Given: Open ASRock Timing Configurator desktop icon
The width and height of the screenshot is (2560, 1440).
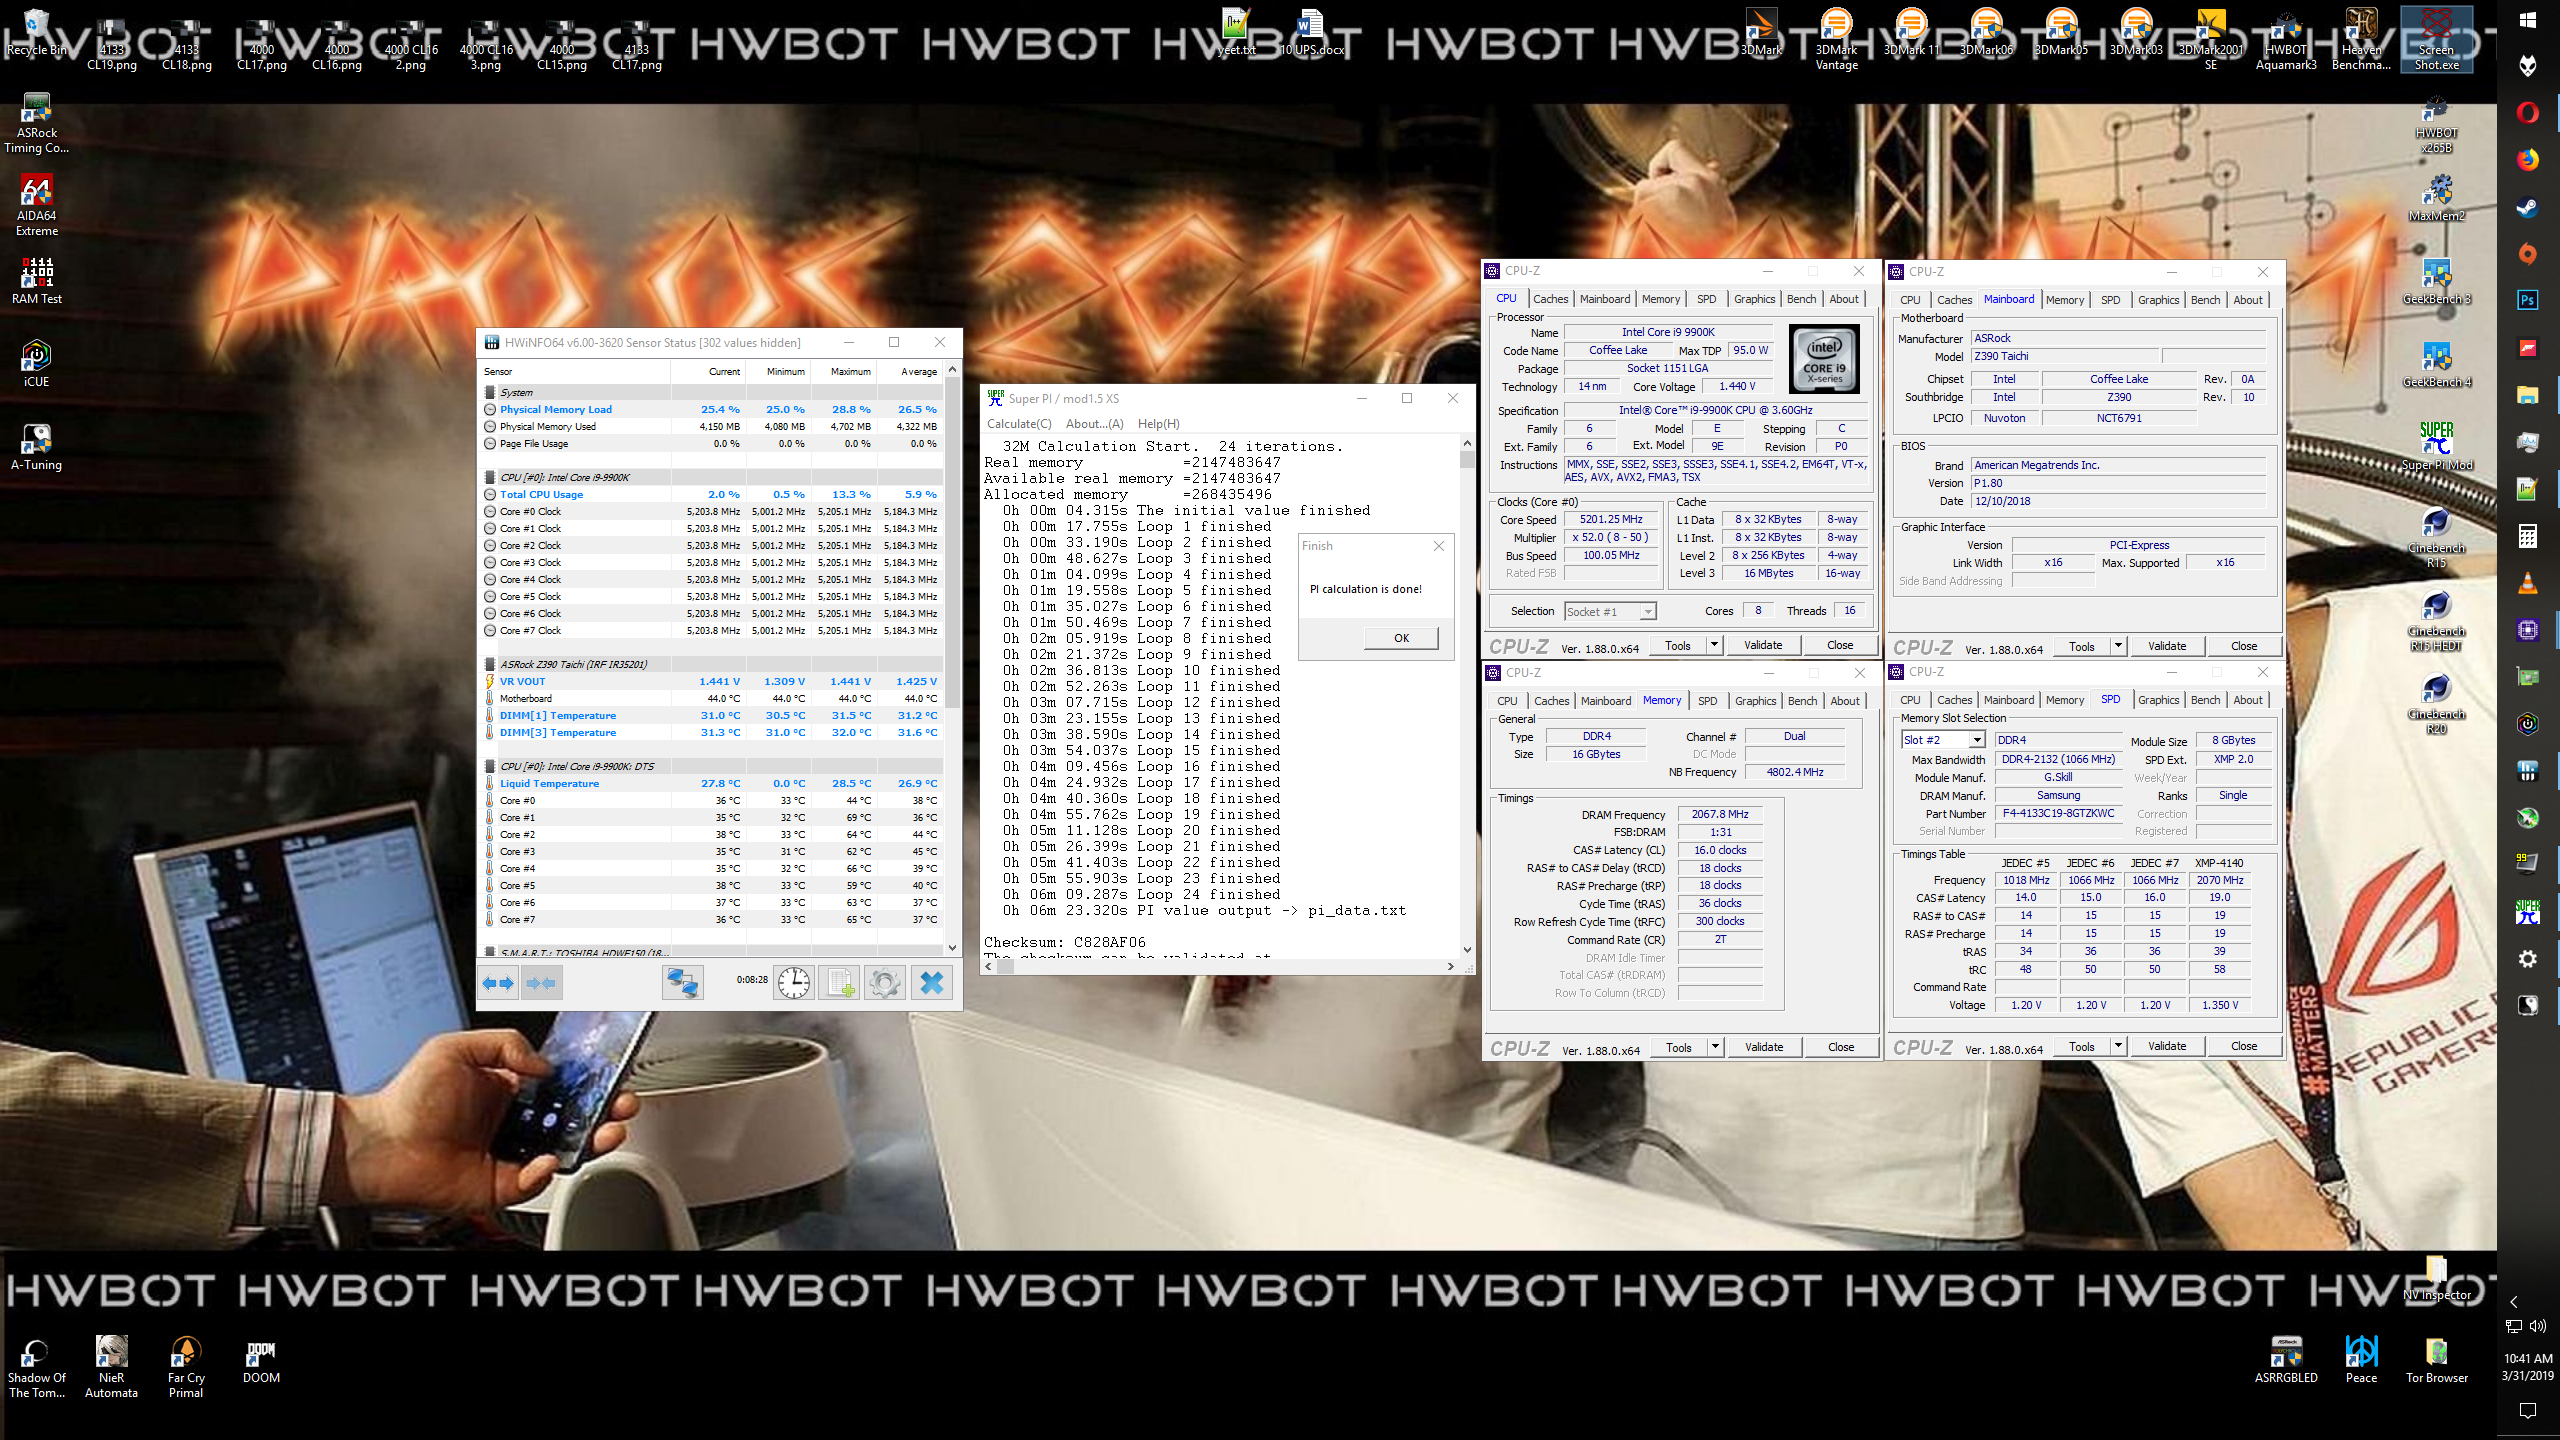Looking at the screenshot, I should click(36, 123).
